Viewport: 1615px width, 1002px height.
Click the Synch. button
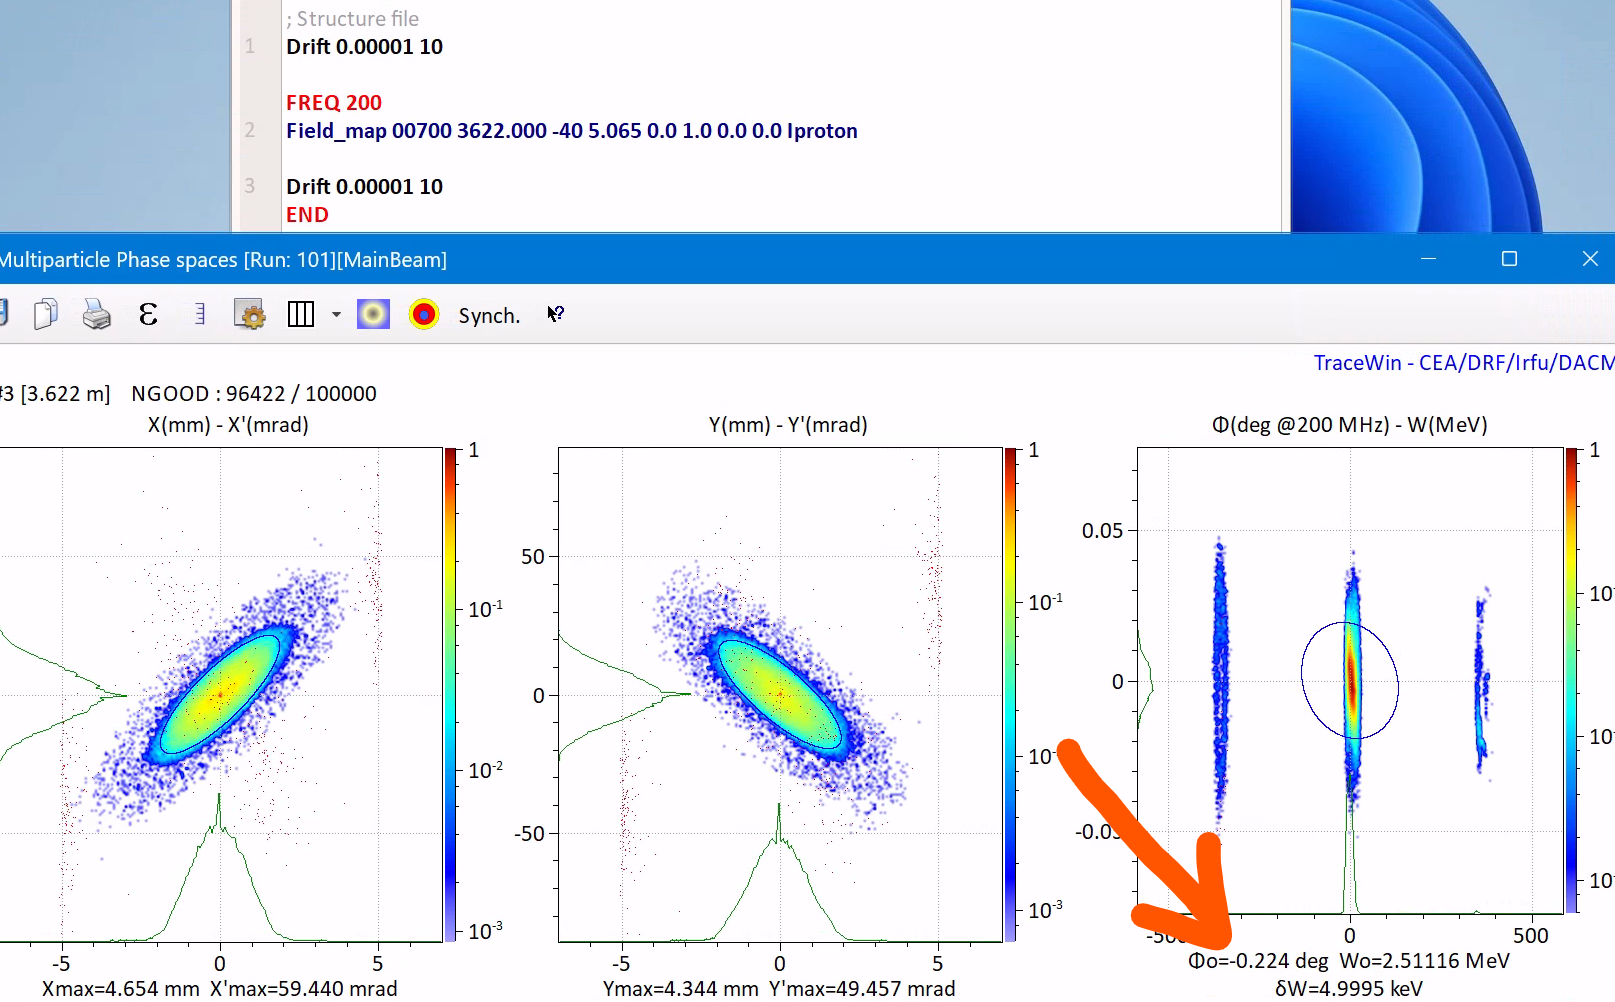(x=489, y=316)
